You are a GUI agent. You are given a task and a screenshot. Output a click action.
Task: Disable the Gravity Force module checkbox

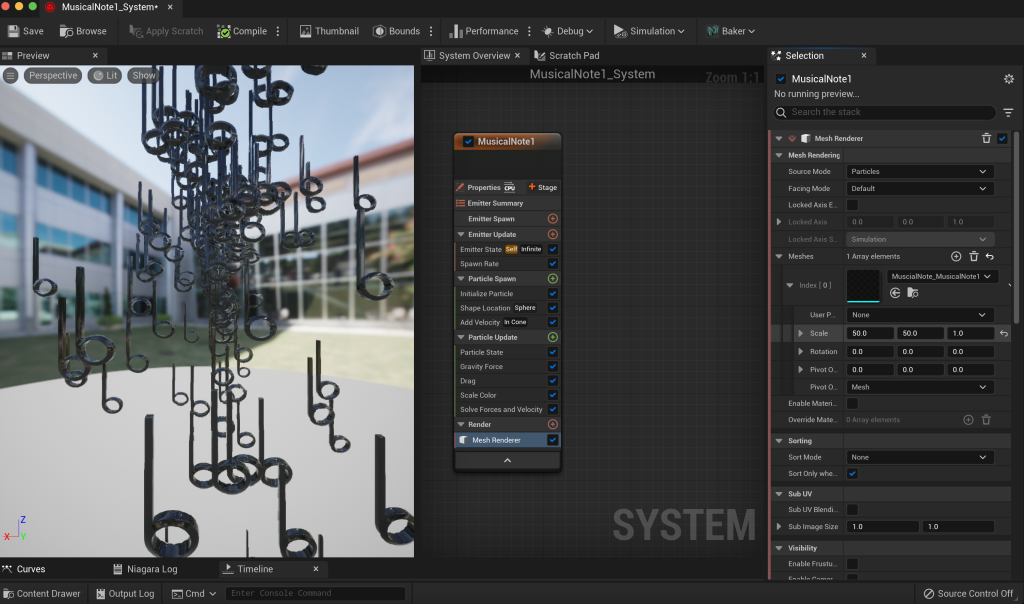pyautogui.click(x=552, y=367)
